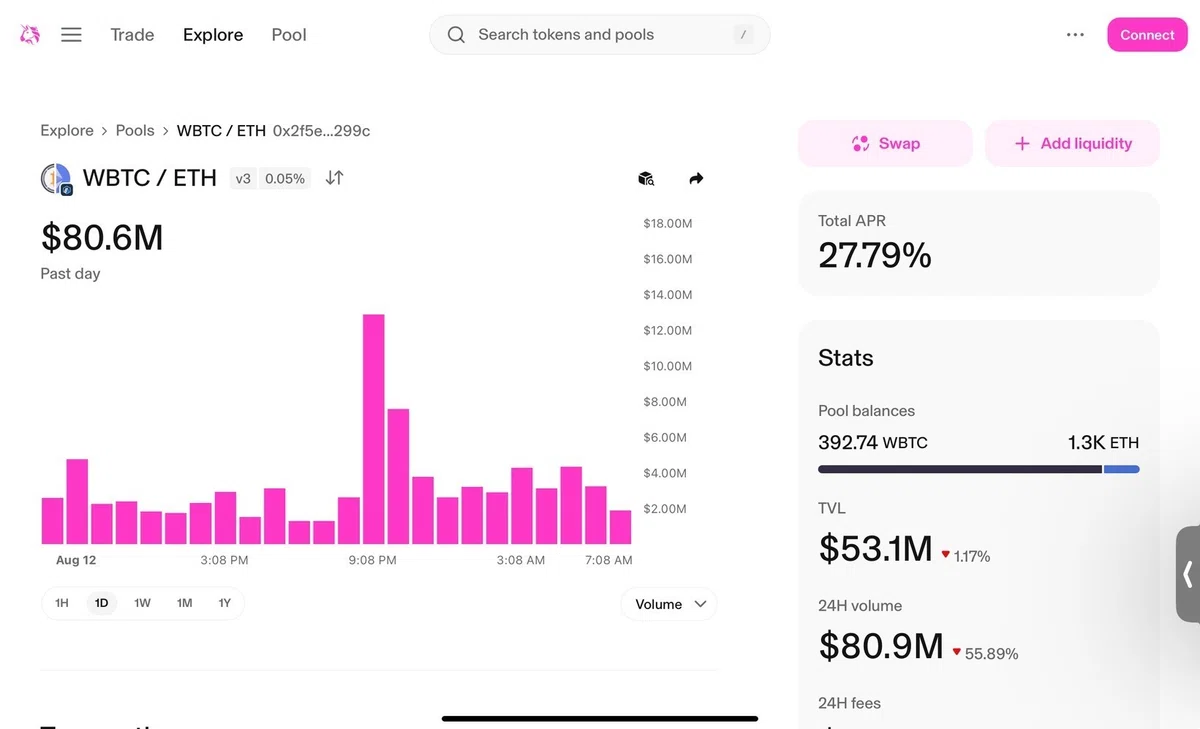Click the Aug 12 axis label
The width and height of the screenshot is (1200, 729).
[76, 560]
